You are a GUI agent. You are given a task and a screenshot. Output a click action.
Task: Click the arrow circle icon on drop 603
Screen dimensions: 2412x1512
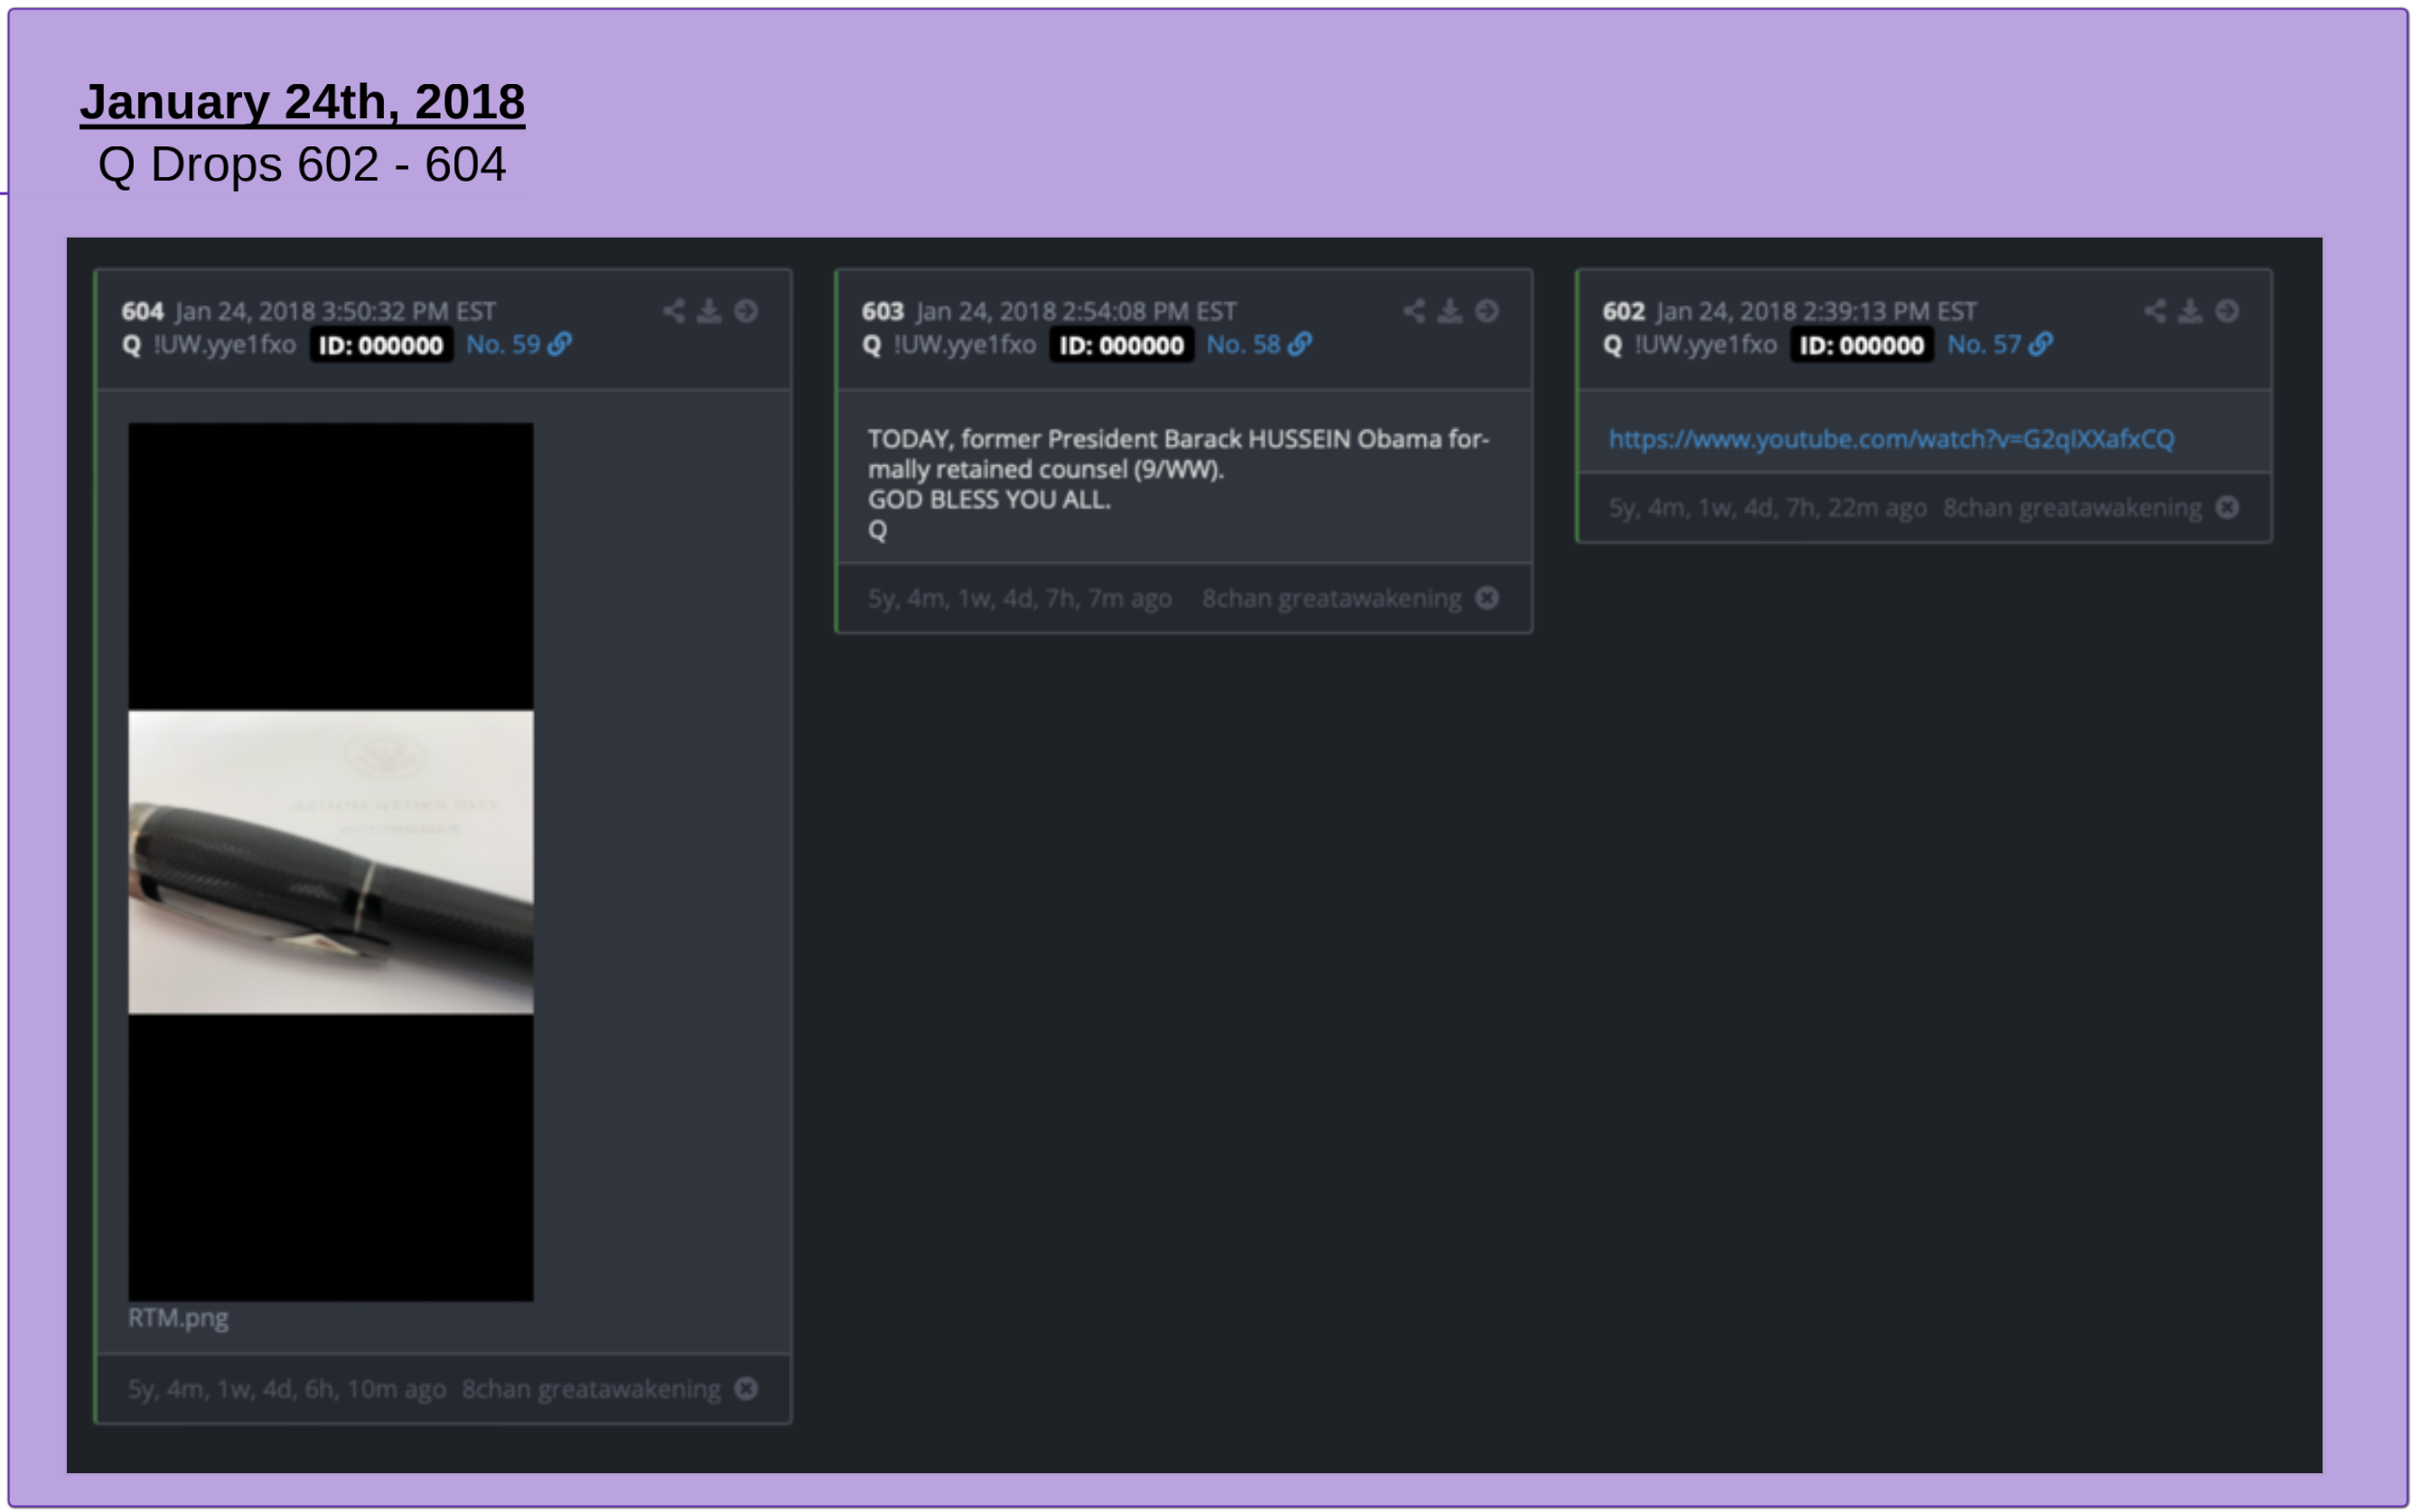1487,311
